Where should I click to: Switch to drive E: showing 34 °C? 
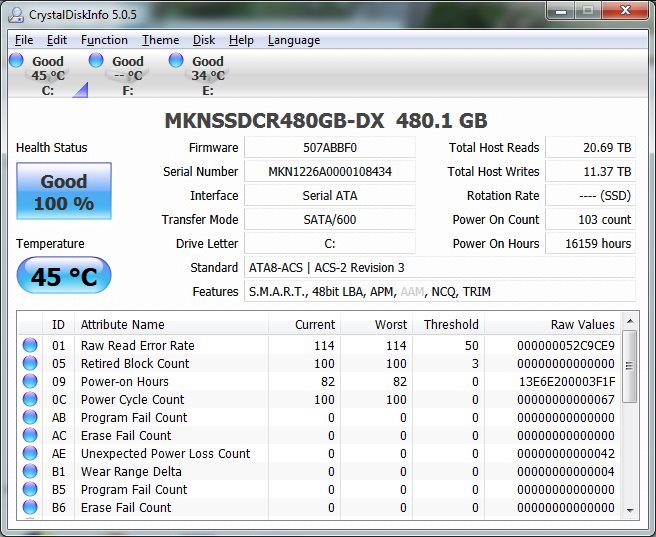[x=208, y=76]
